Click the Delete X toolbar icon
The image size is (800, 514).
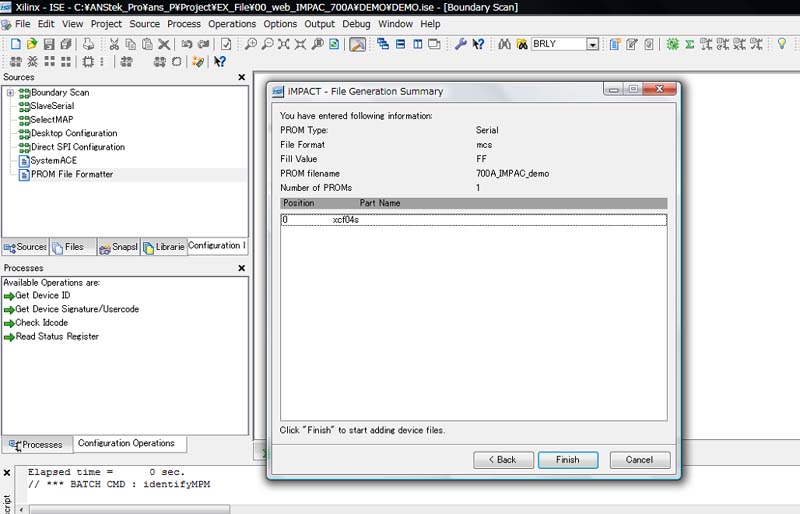point(164,44)
